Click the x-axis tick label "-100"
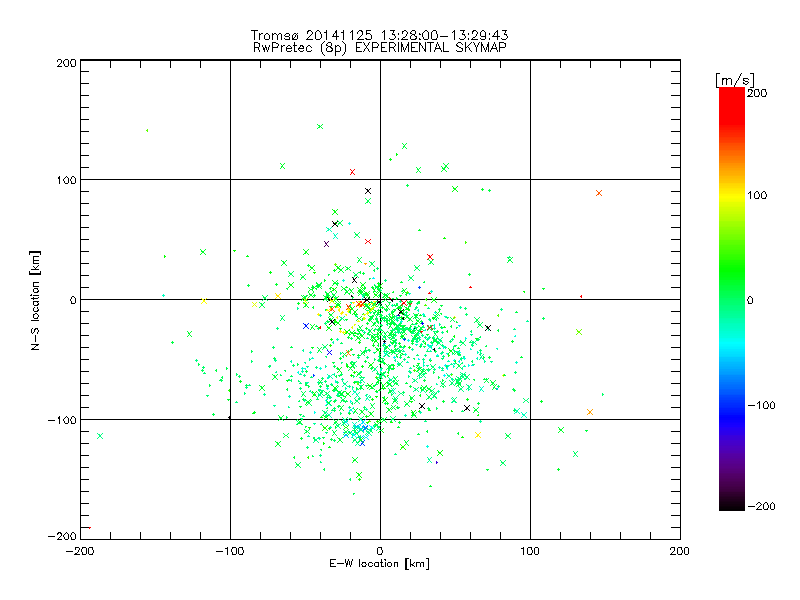This screenshot has width=800, height=600. (230, 551)
